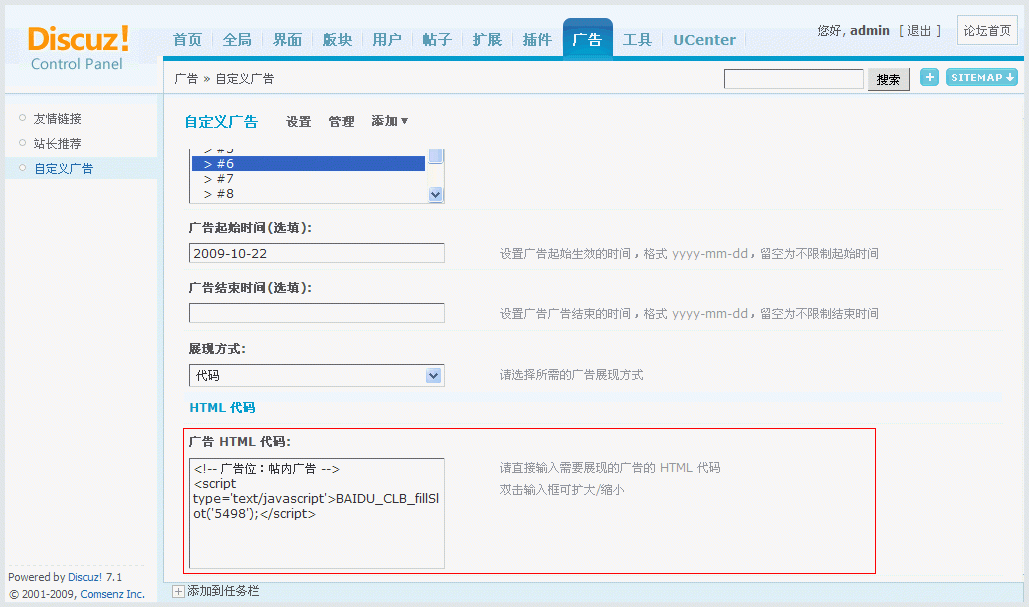Open 友情链接 in the sidebar
The image size is (1029, 607).
tap(58, 119)
